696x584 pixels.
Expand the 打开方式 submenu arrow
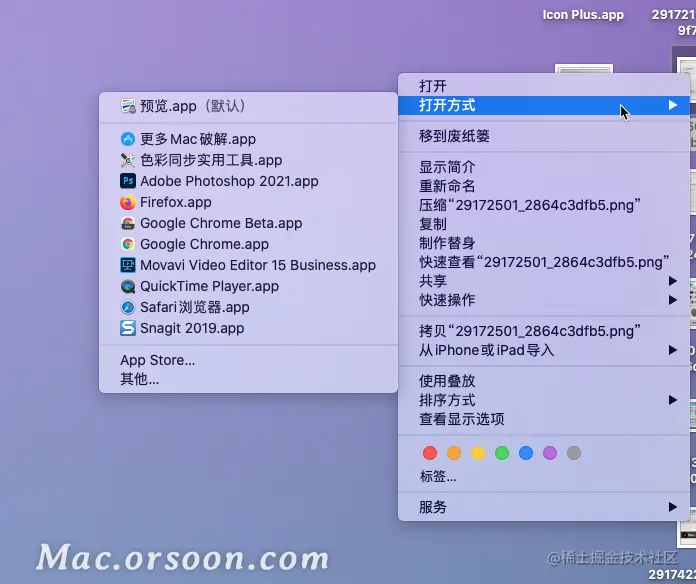pos(672,105)
